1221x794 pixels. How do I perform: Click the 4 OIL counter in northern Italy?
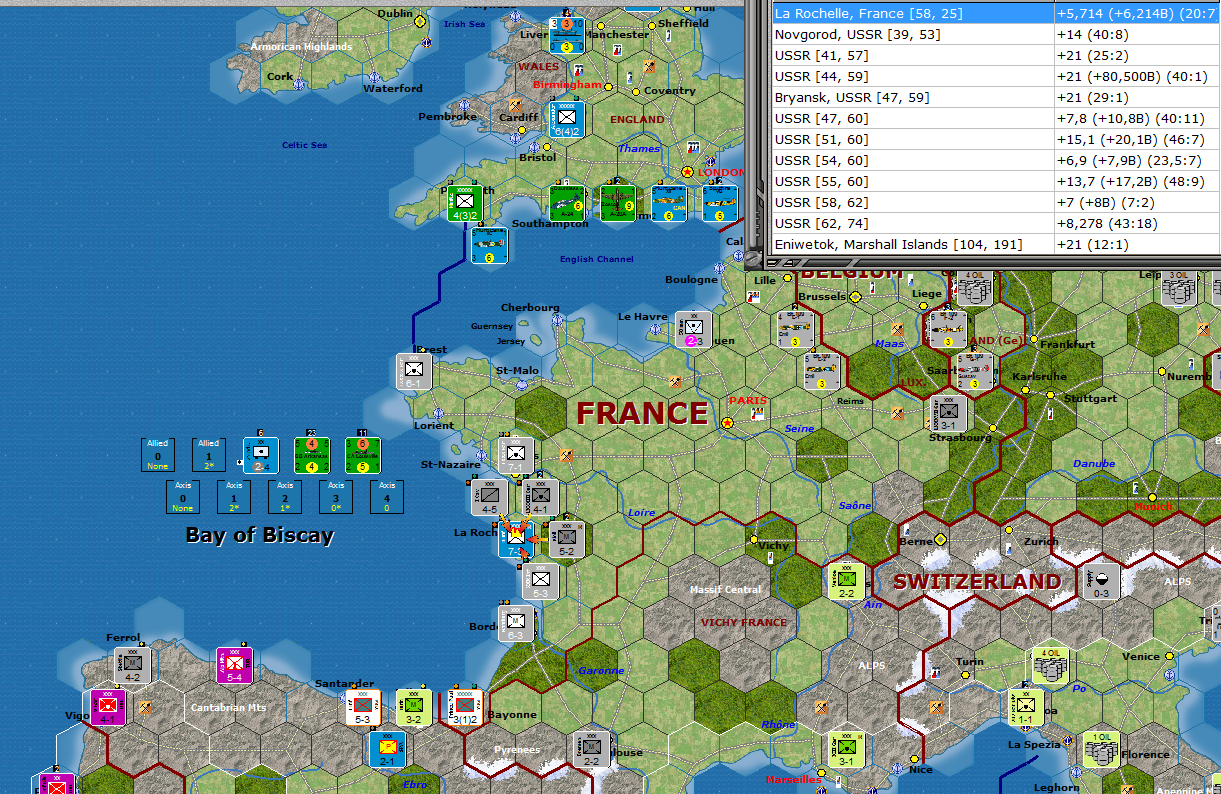(x=1050, y=666)
